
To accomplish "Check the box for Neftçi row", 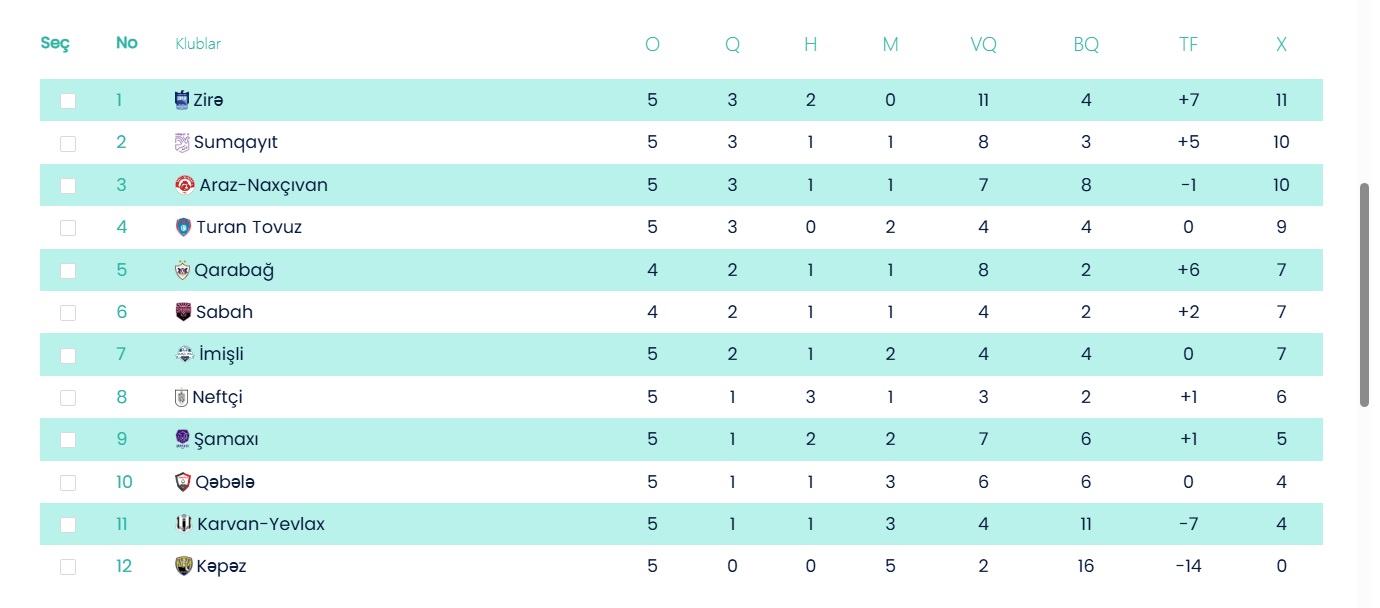I will (68, 397).
